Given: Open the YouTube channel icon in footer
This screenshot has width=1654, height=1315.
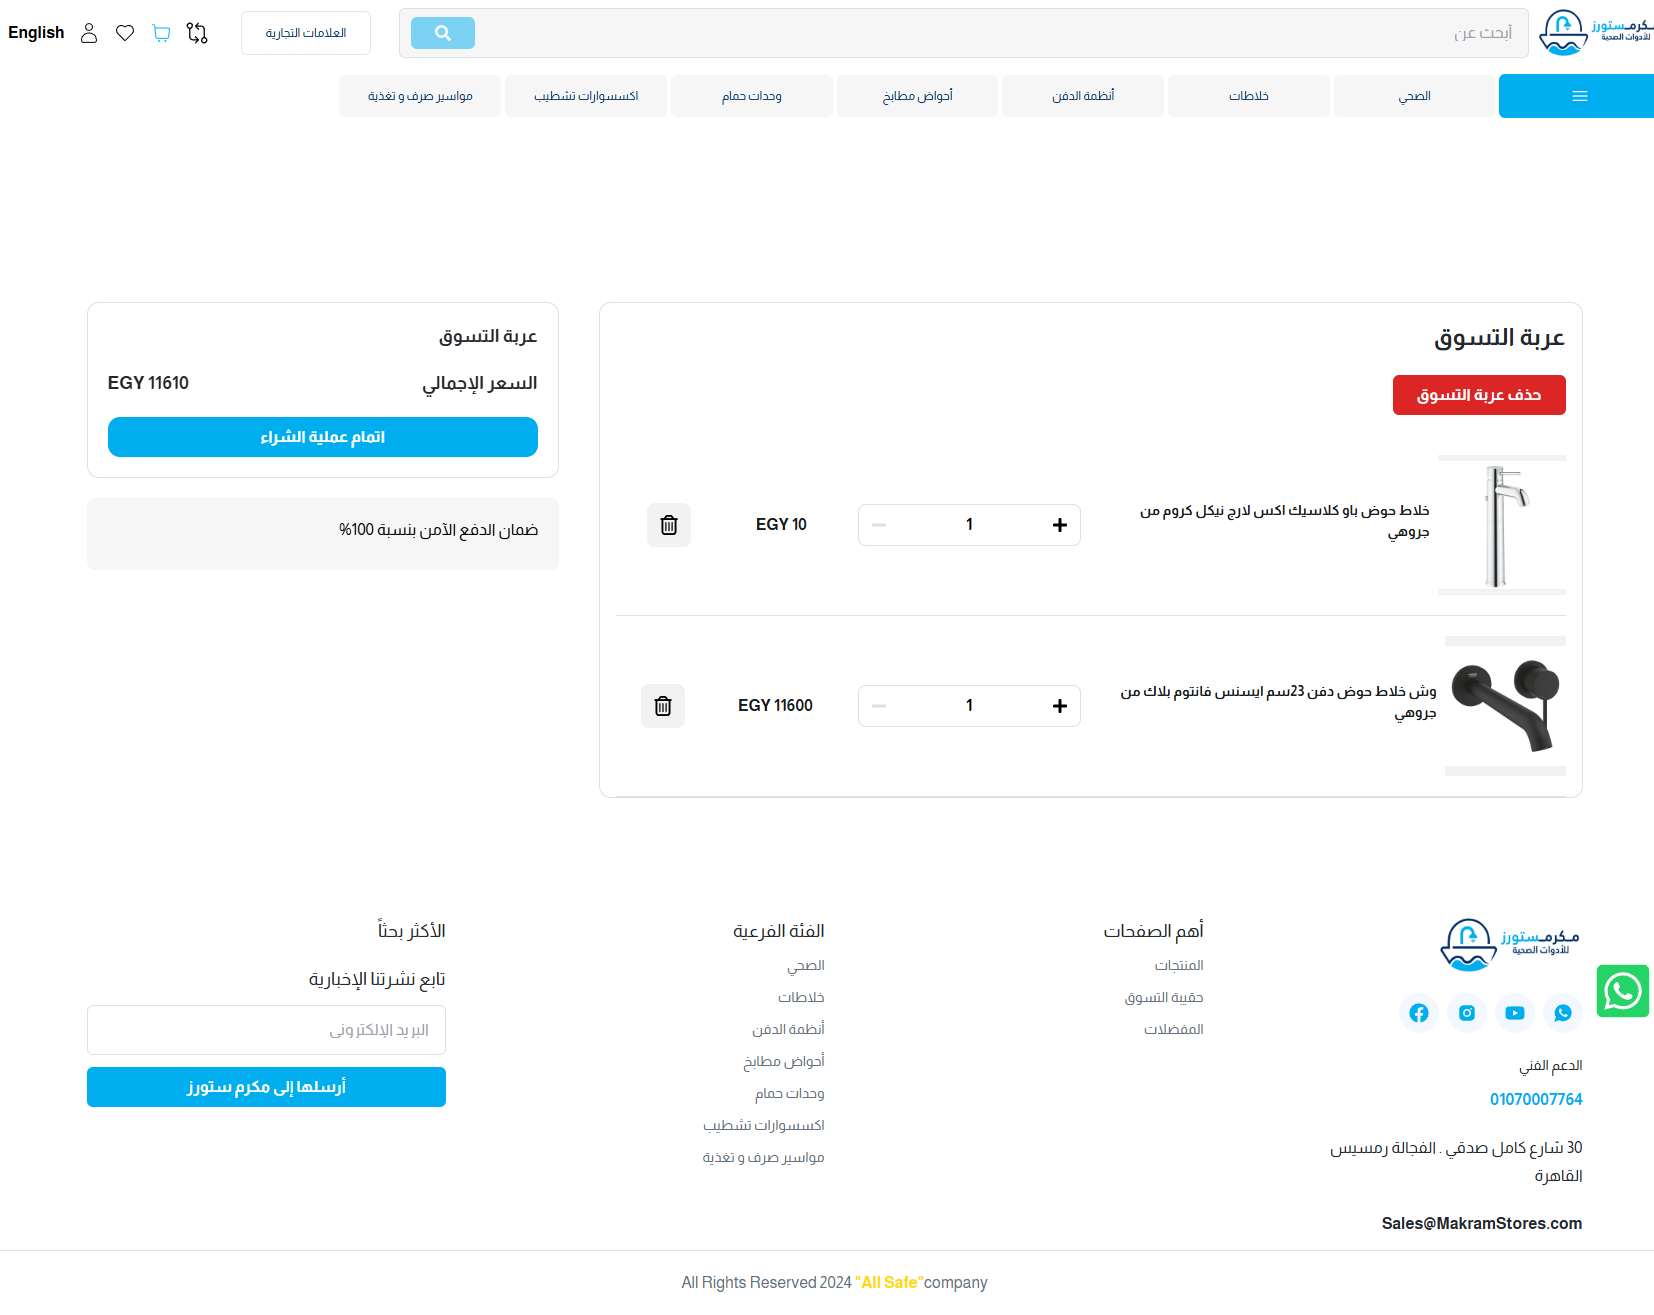Looking at the screenshot, I should click(x=1514, y=1013).
